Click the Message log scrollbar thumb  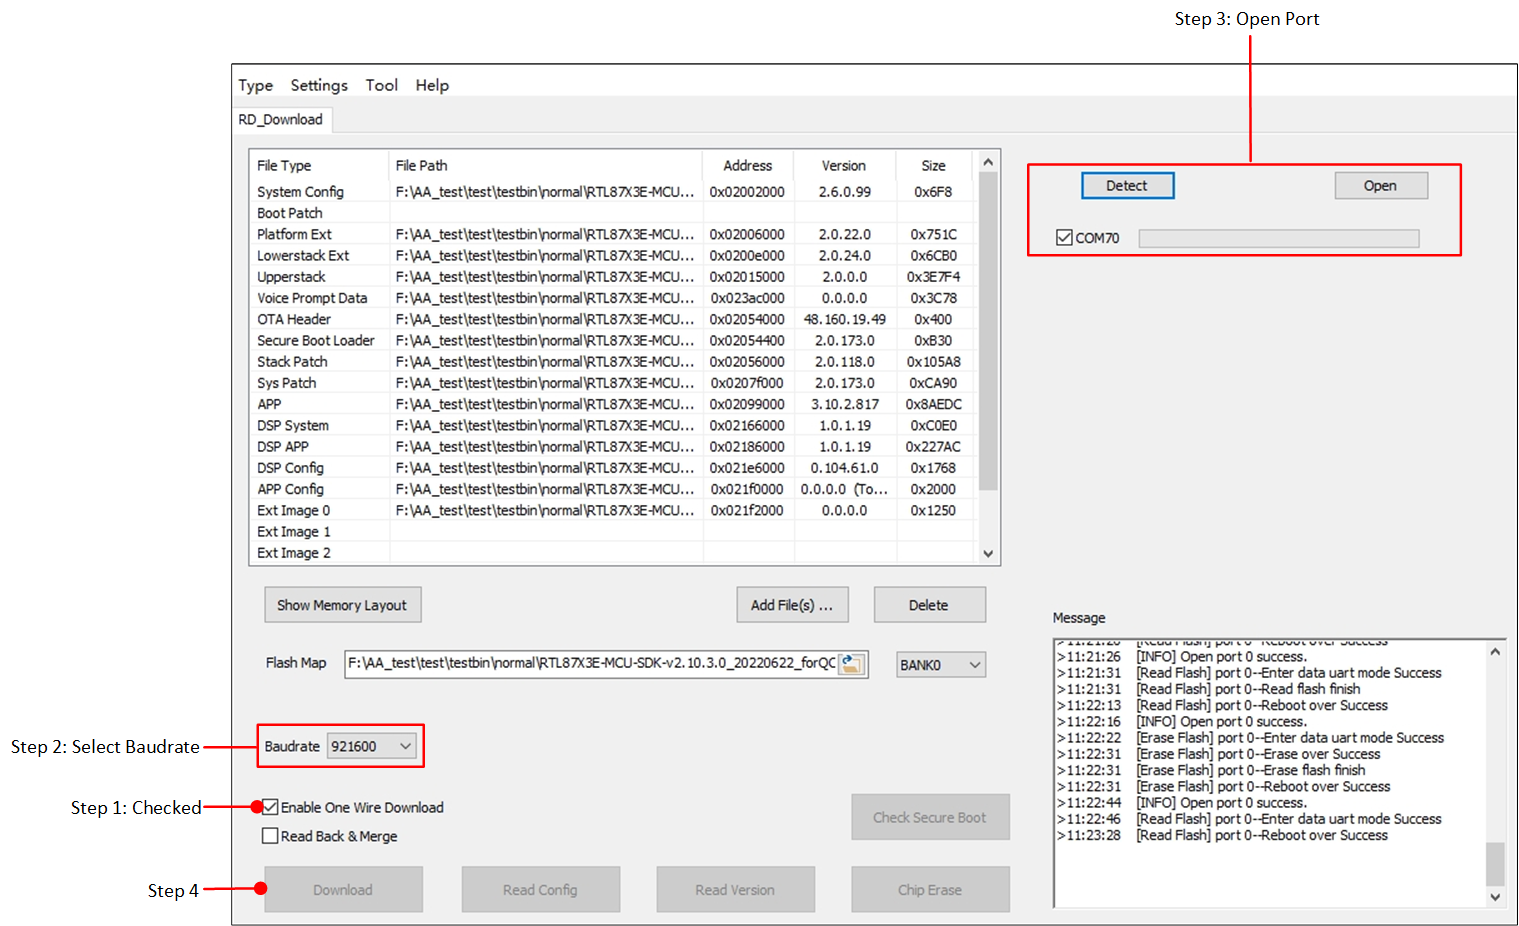[1495, 864]
